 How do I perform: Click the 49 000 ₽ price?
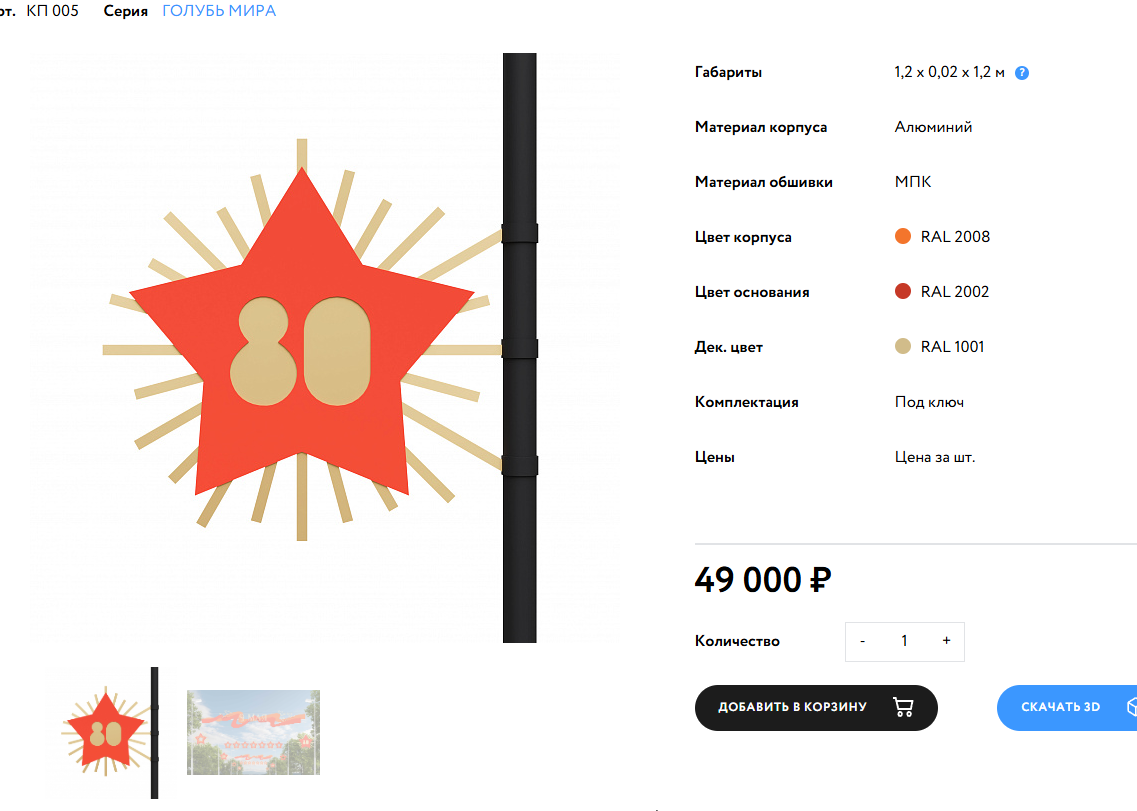point(763,580)
